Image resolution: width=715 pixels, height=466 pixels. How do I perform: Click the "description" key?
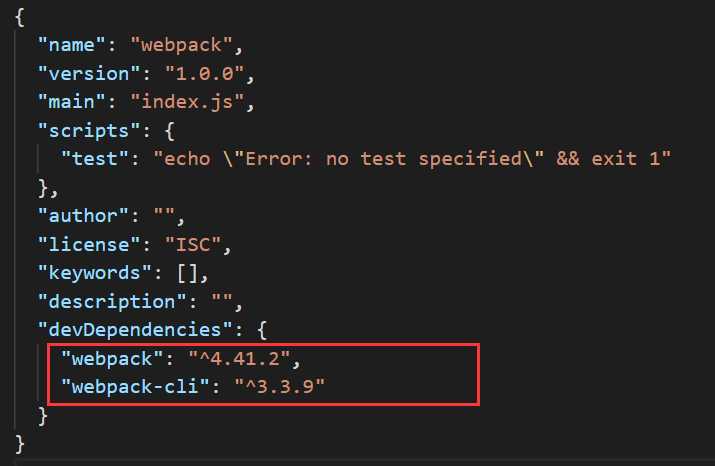pos(112,302)
